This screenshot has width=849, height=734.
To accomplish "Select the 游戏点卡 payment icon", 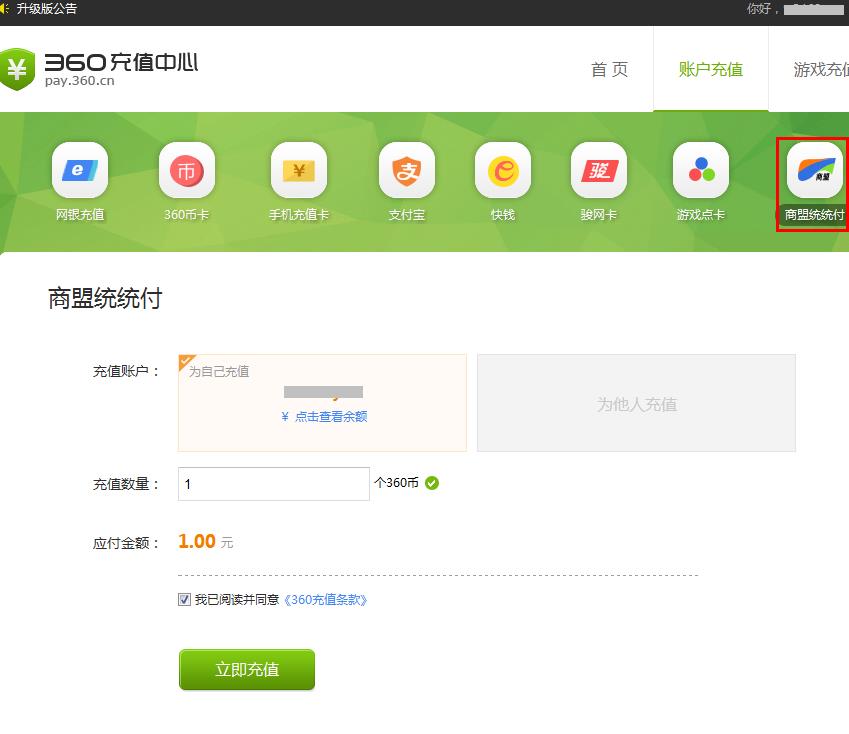I will [701, 171].
